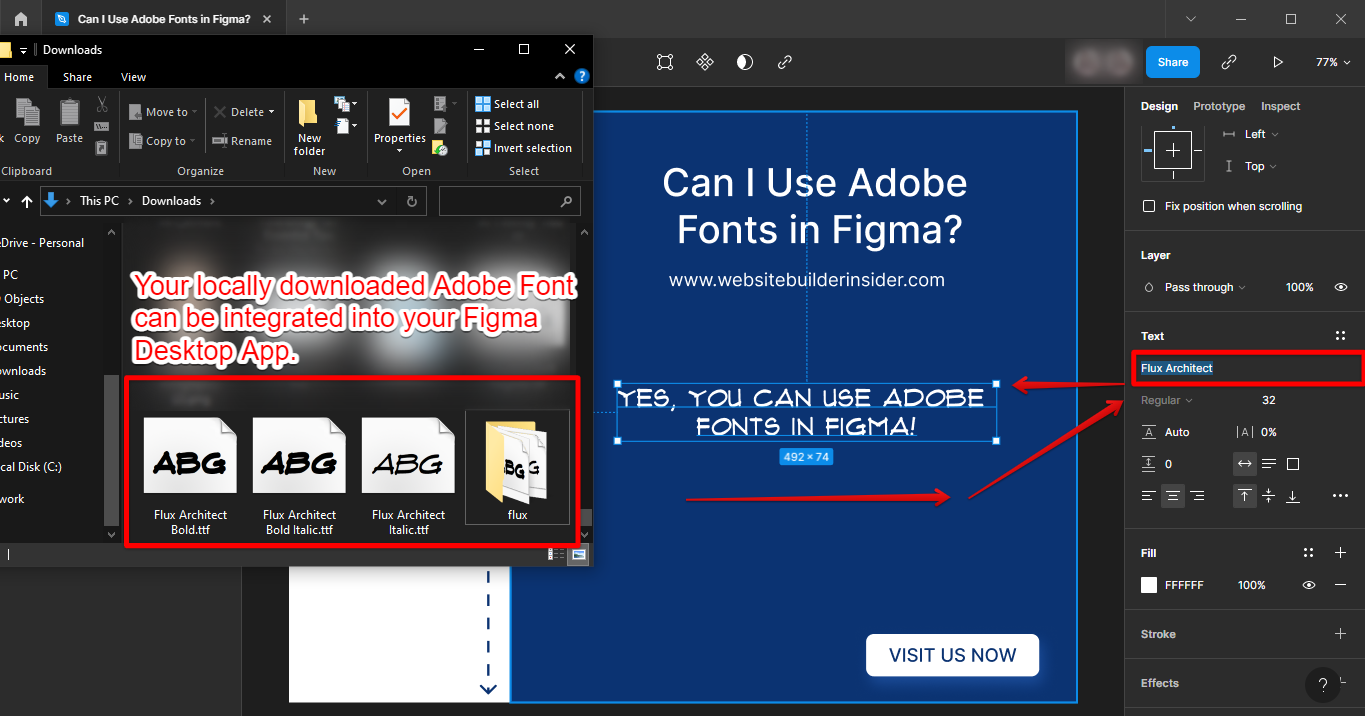Switch Explorer to details view
This screenshot has height=716, width=1365.
(555, 554)
